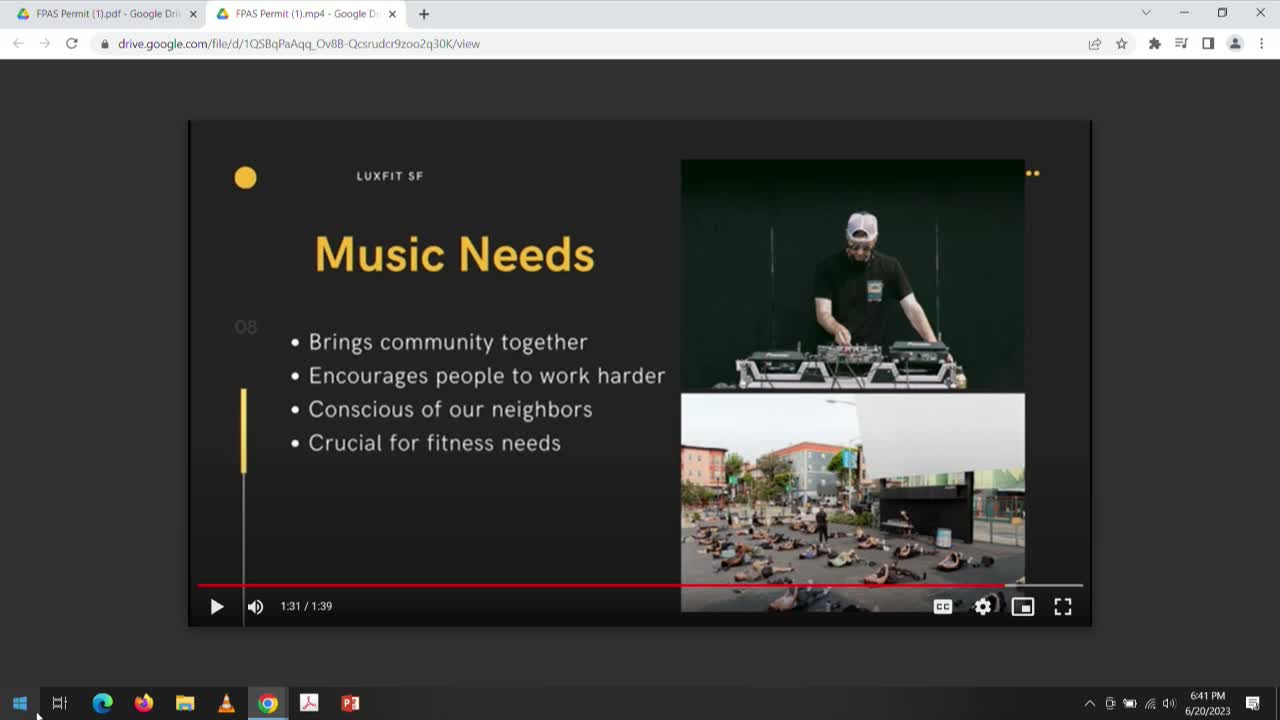Toggle closed captions on video

coord(942,606)
